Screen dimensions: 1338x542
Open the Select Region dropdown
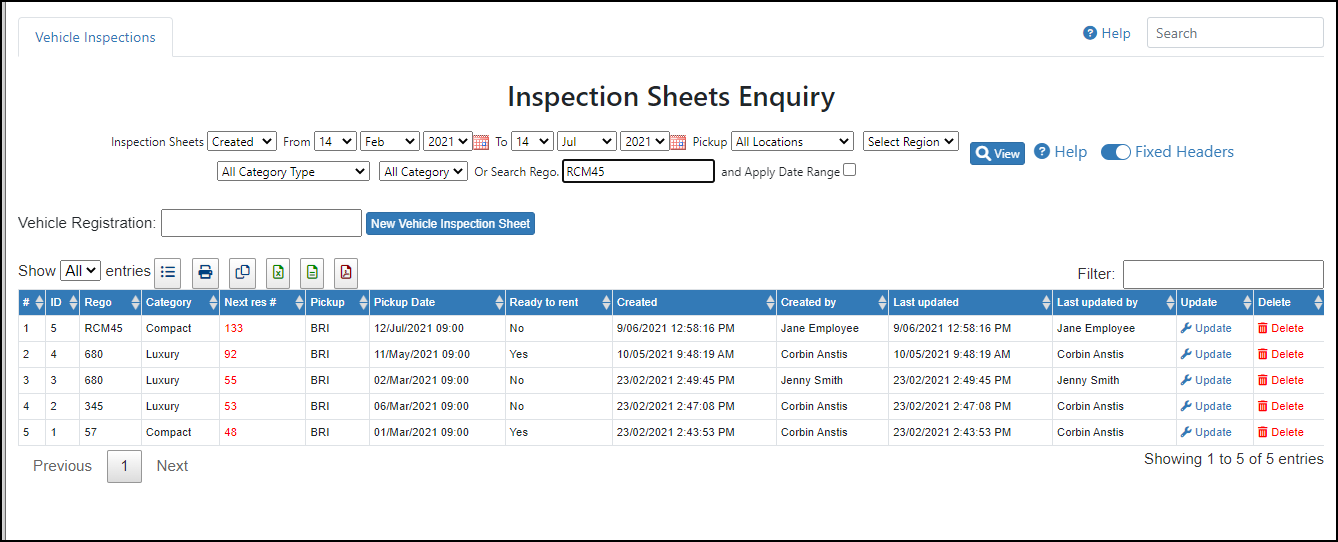pyautogui.click(x=911, y=142)
